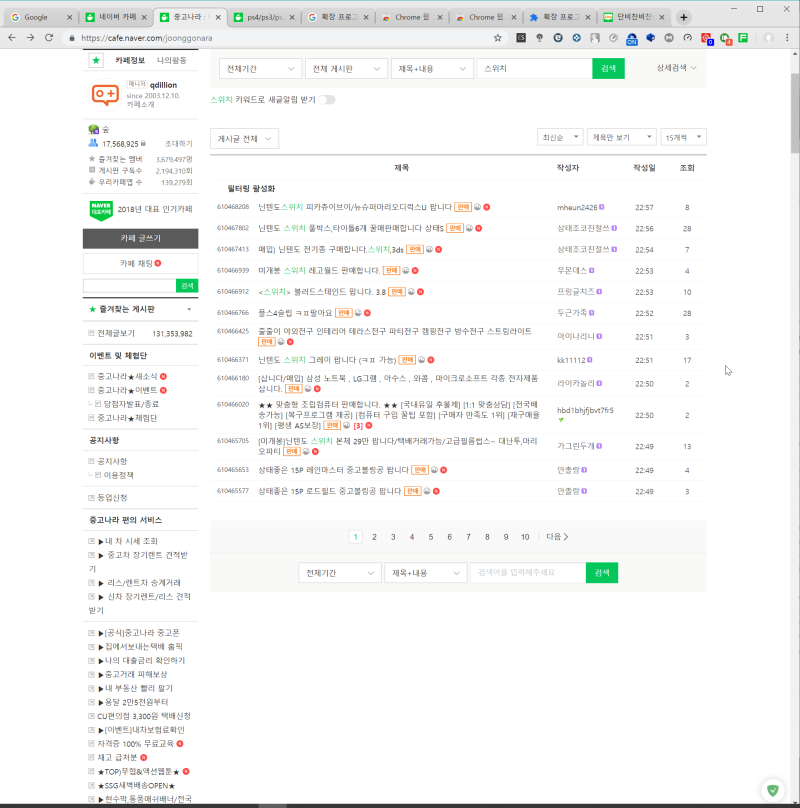Screen dimensions: 800x808
Task: Click the blue circle four-dot extension
Action: pos(576,38)
